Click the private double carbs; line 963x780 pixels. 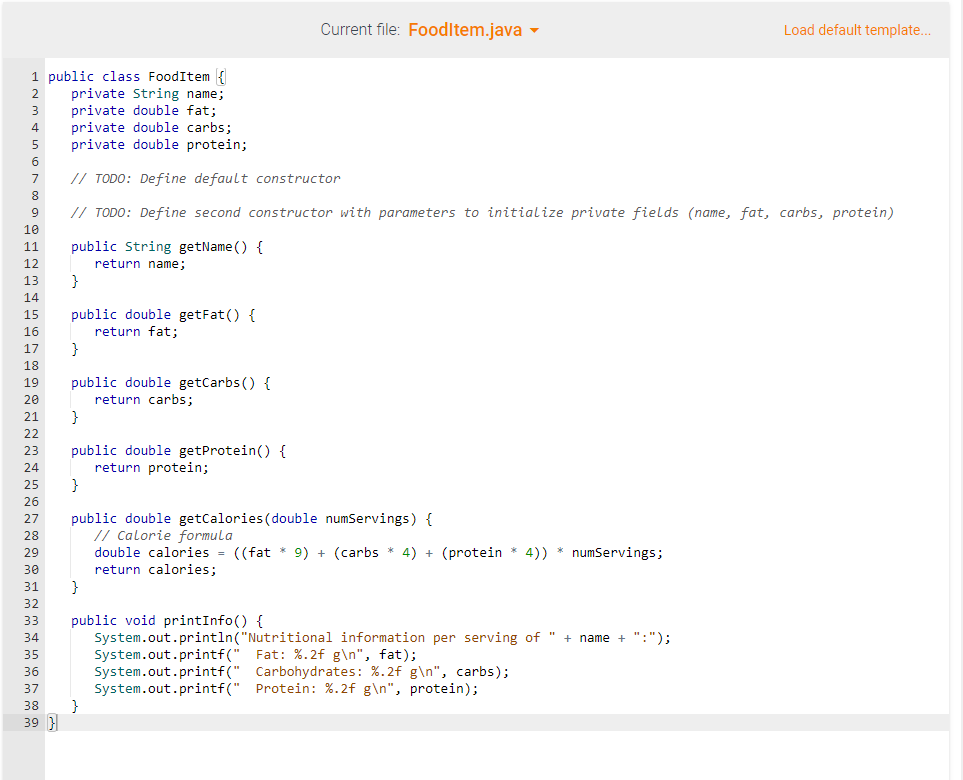(x=151, y=128)
